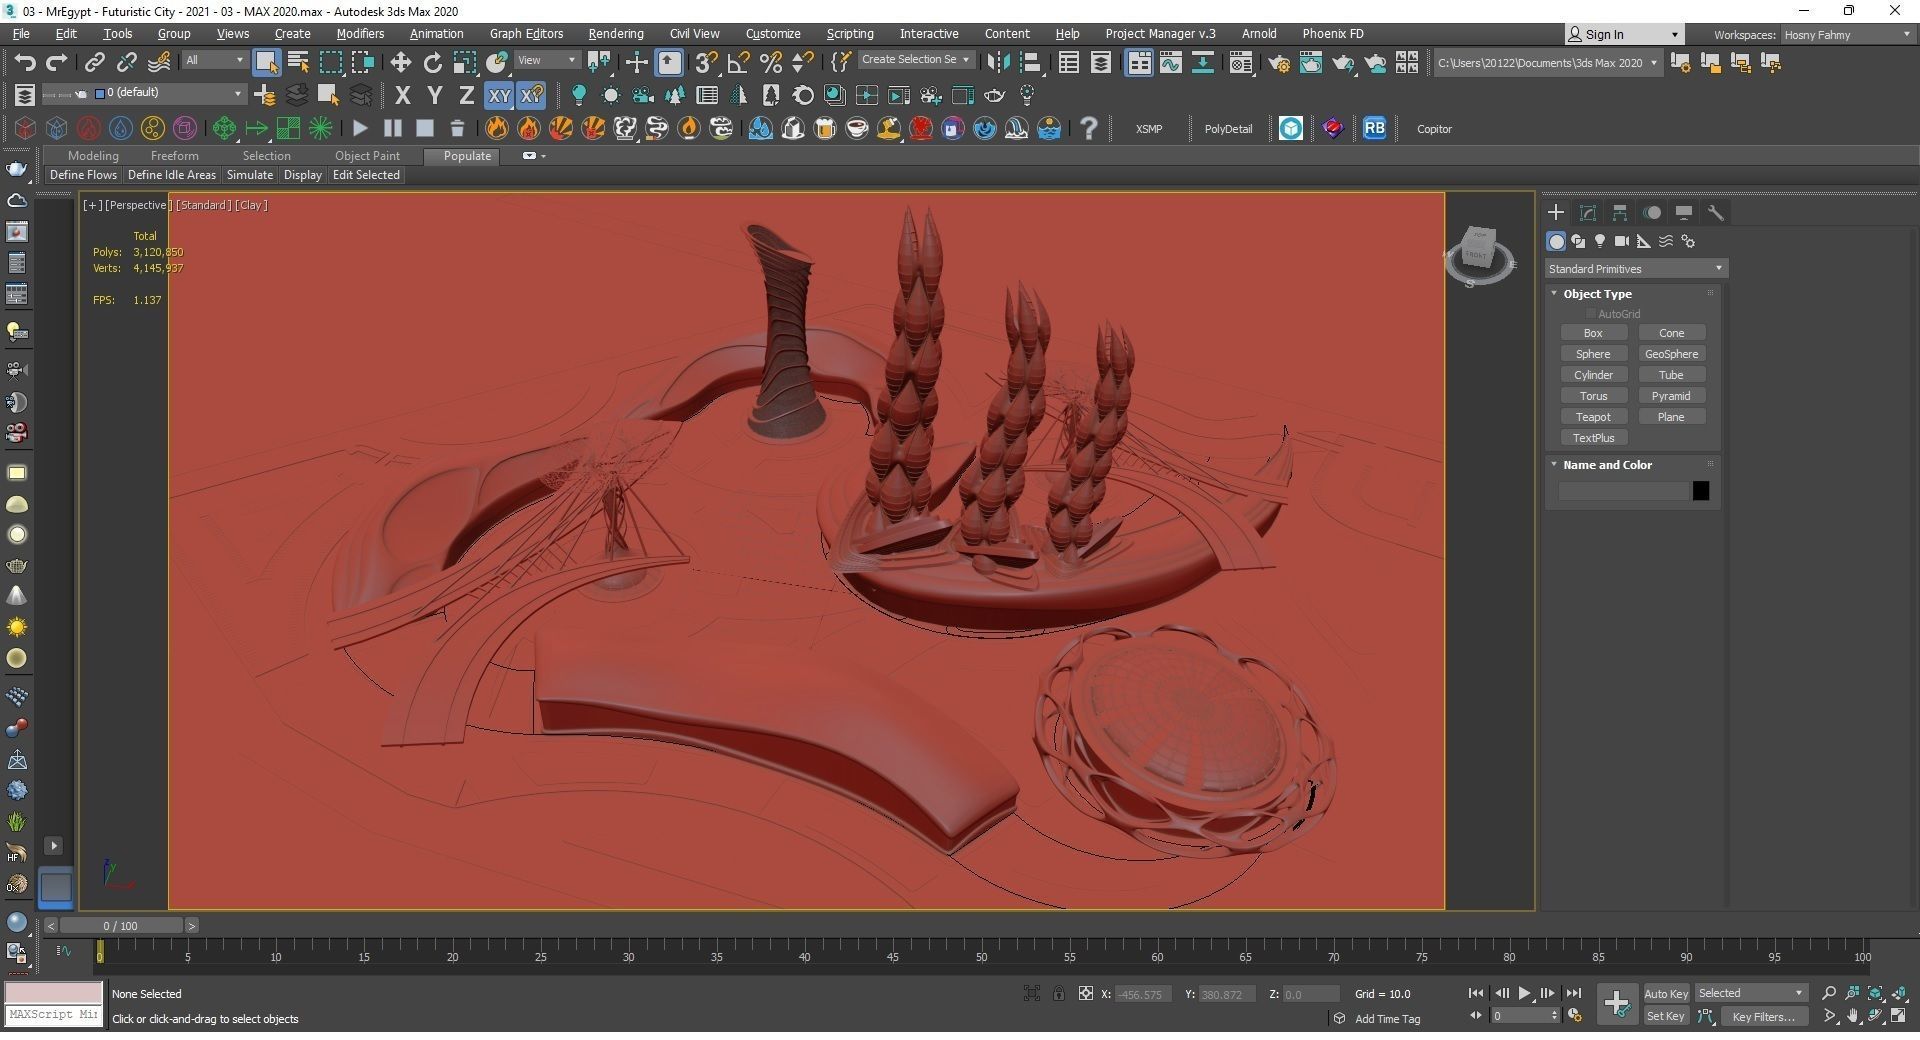Open the Mirror tool

coord(997,62)
